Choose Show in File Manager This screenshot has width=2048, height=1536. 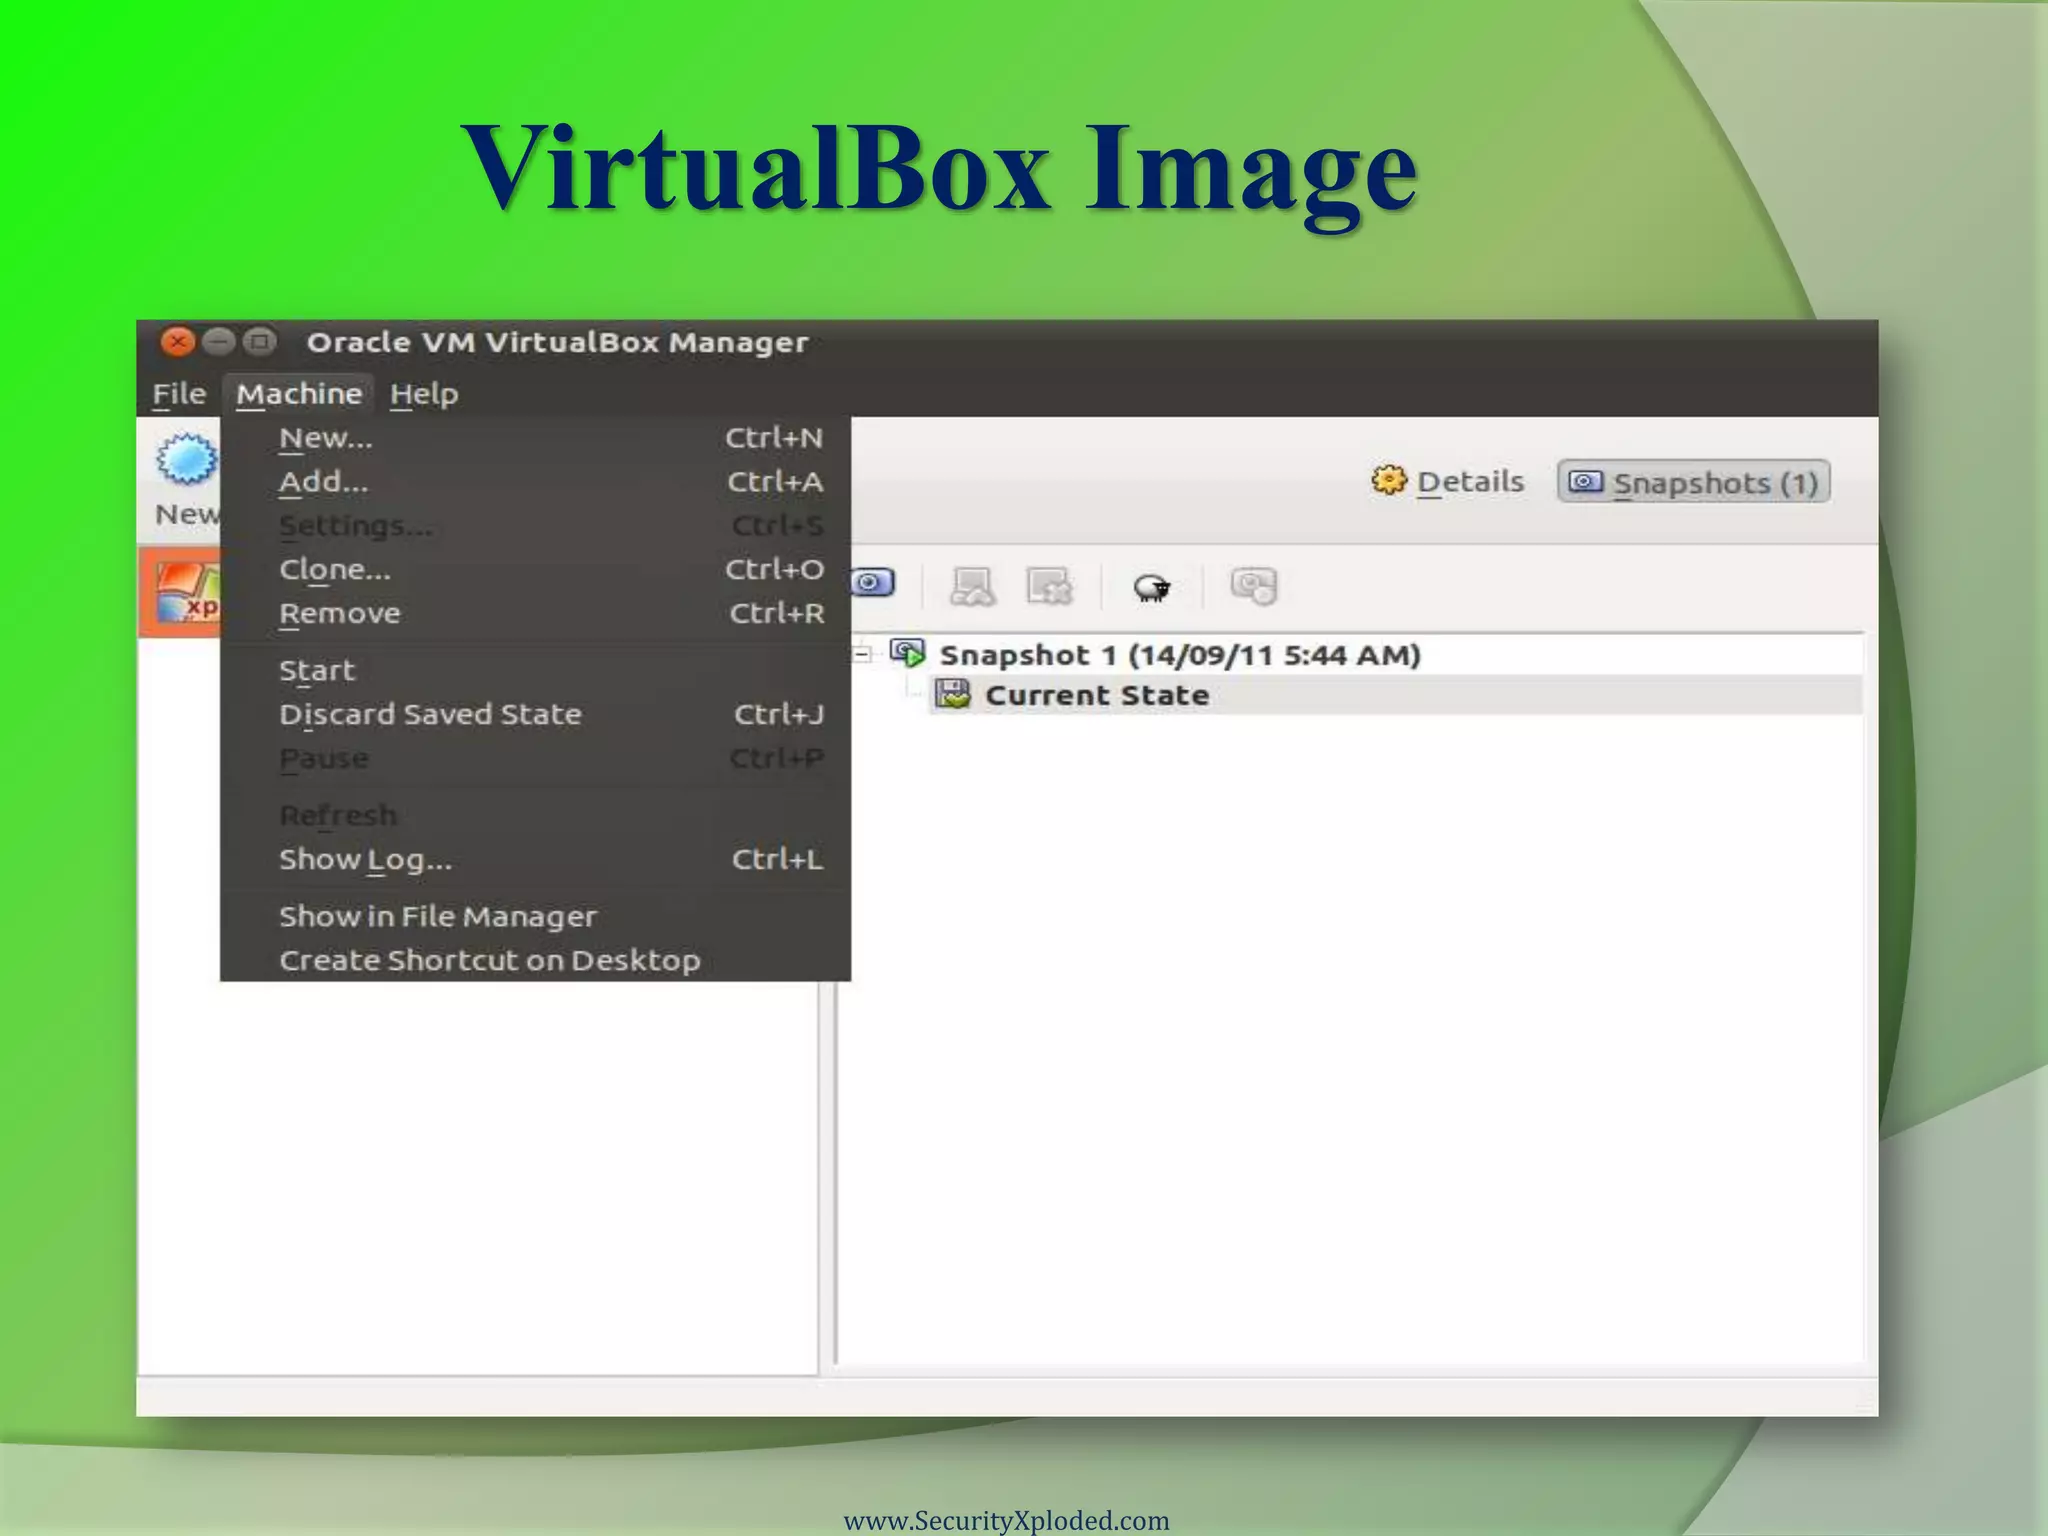point(536,917)
